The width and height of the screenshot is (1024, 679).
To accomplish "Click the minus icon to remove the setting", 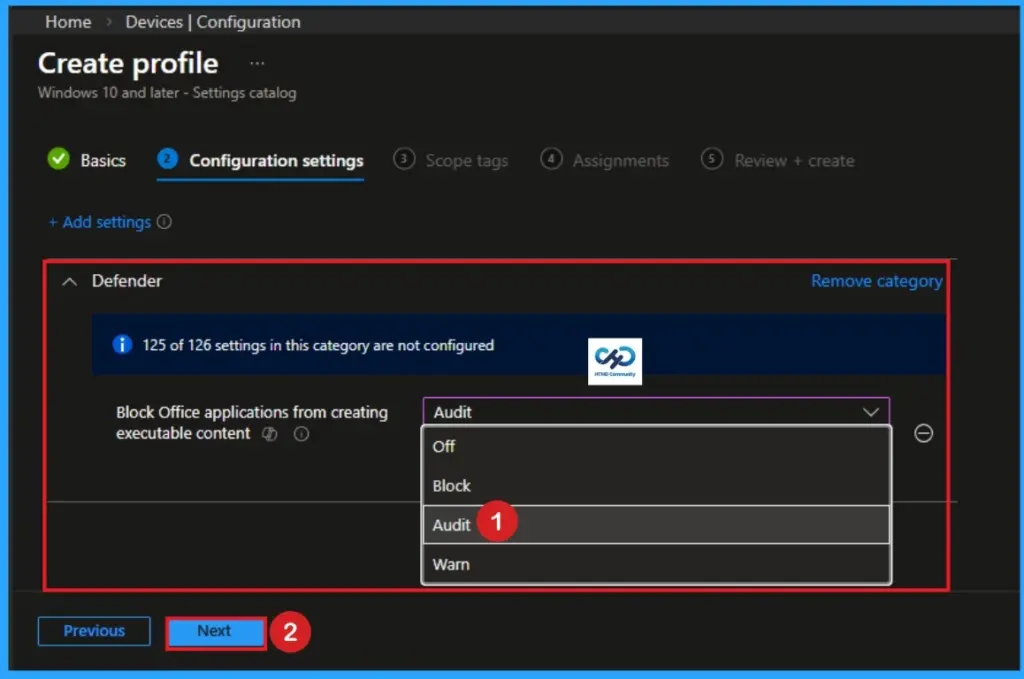I will [923, 434].
